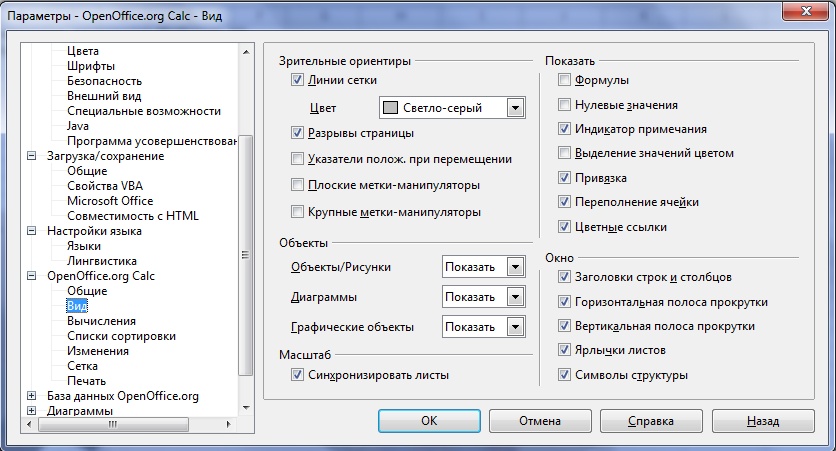836x451 pixels.
Task: Disable the Линии сетки checkbox
Action: click(x=297, y=80)
